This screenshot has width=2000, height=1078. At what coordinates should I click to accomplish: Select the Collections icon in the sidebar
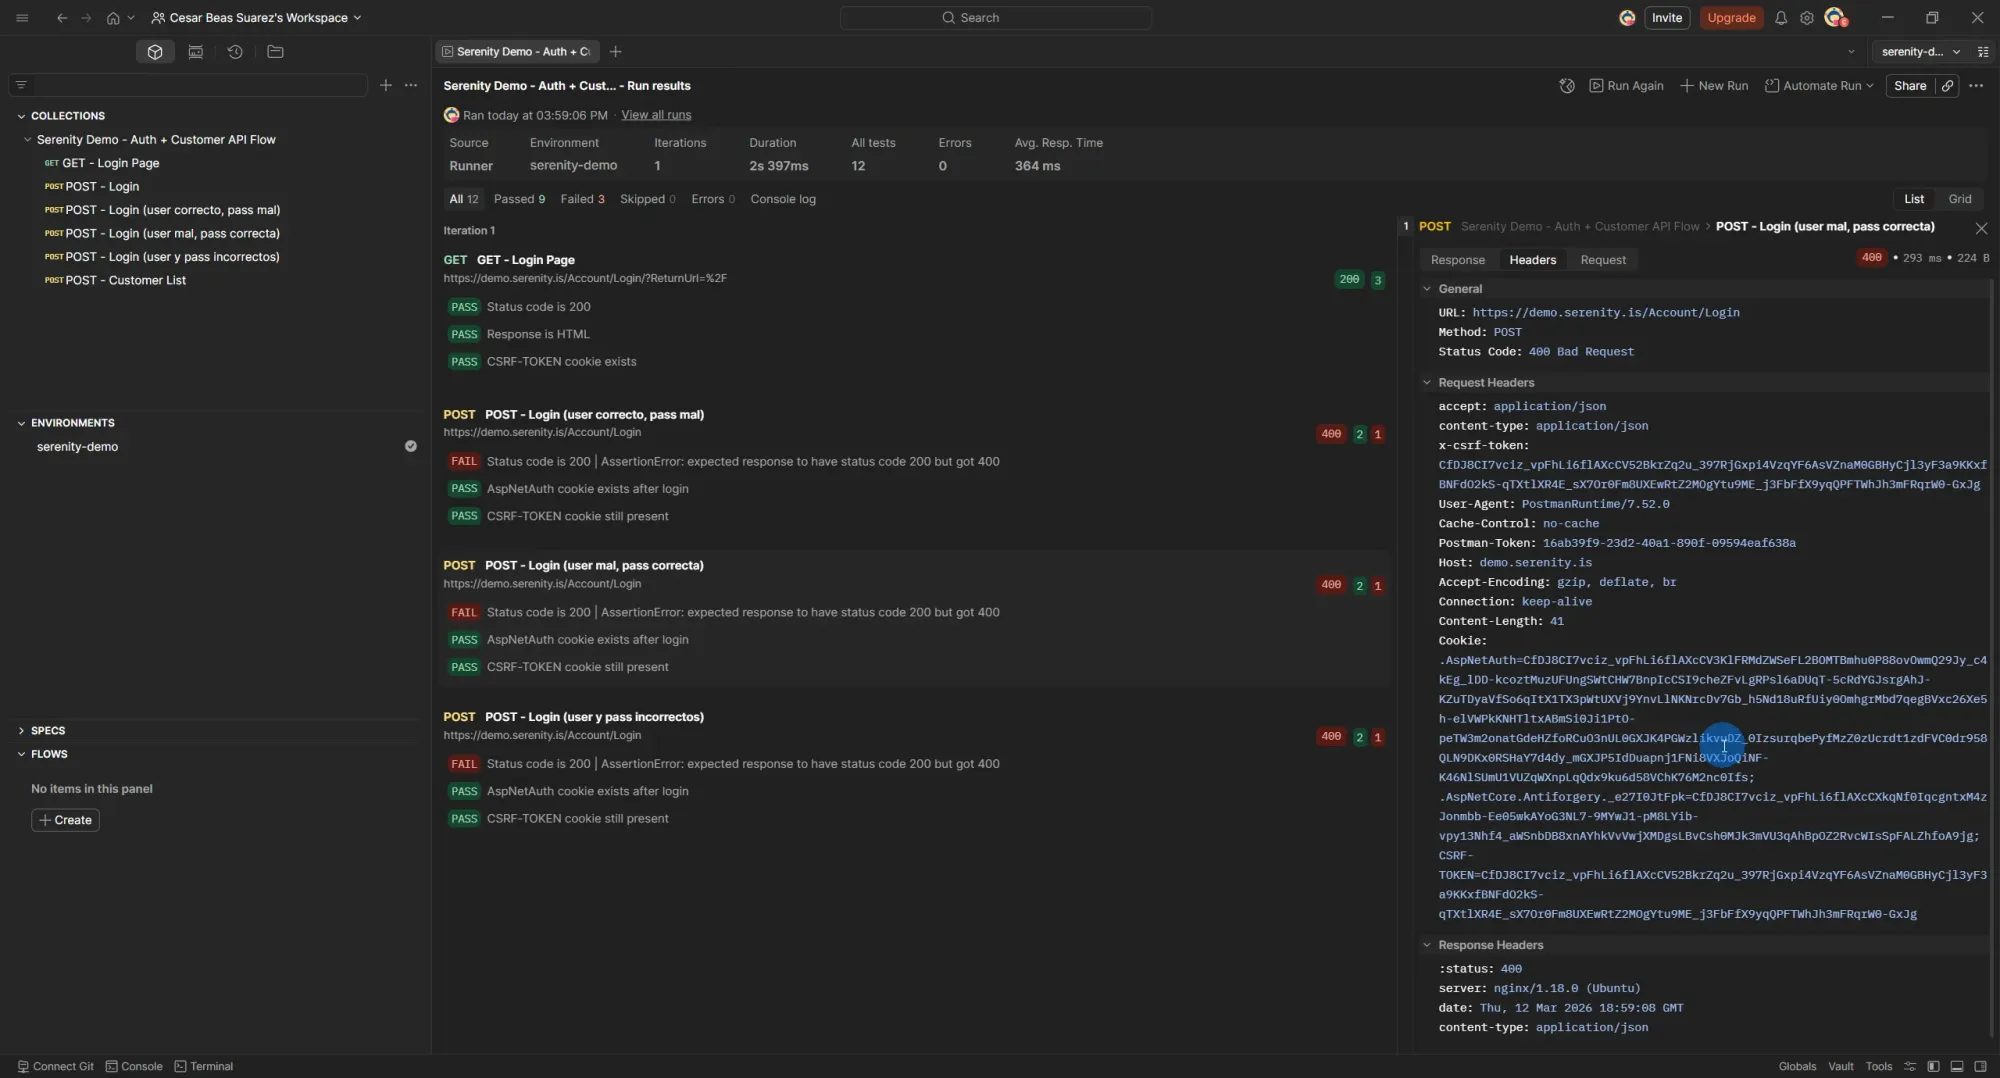pyautogui.click(x=155, y=51)
